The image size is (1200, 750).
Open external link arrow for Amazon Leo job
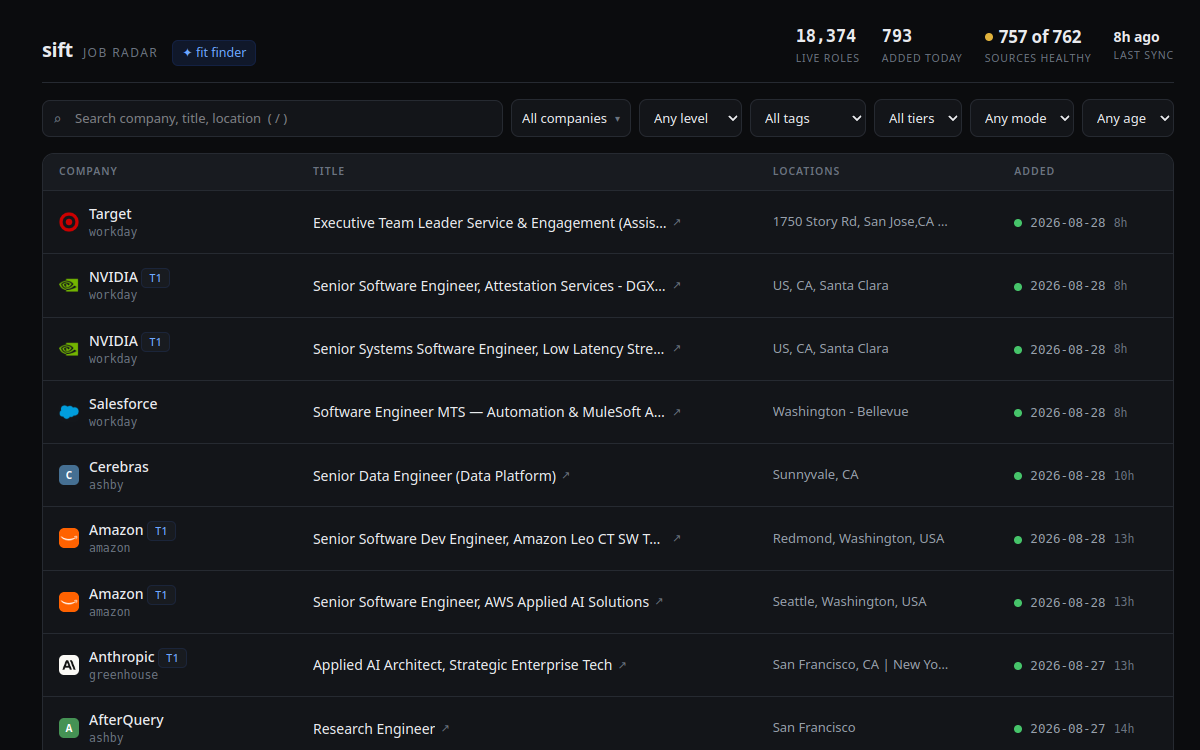(677, 538)
